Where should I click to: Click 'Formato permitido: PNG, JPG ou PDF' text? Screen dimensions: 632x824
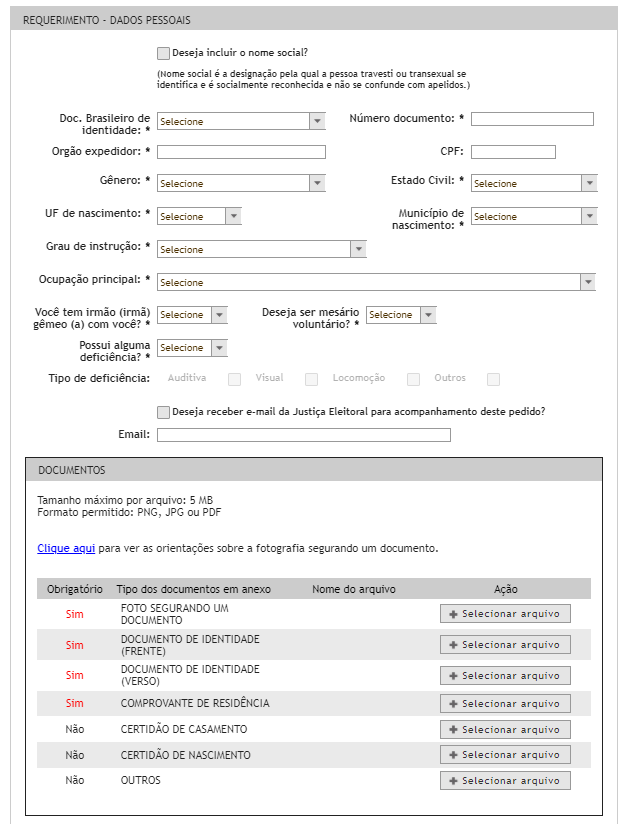[x=129, y=512]
